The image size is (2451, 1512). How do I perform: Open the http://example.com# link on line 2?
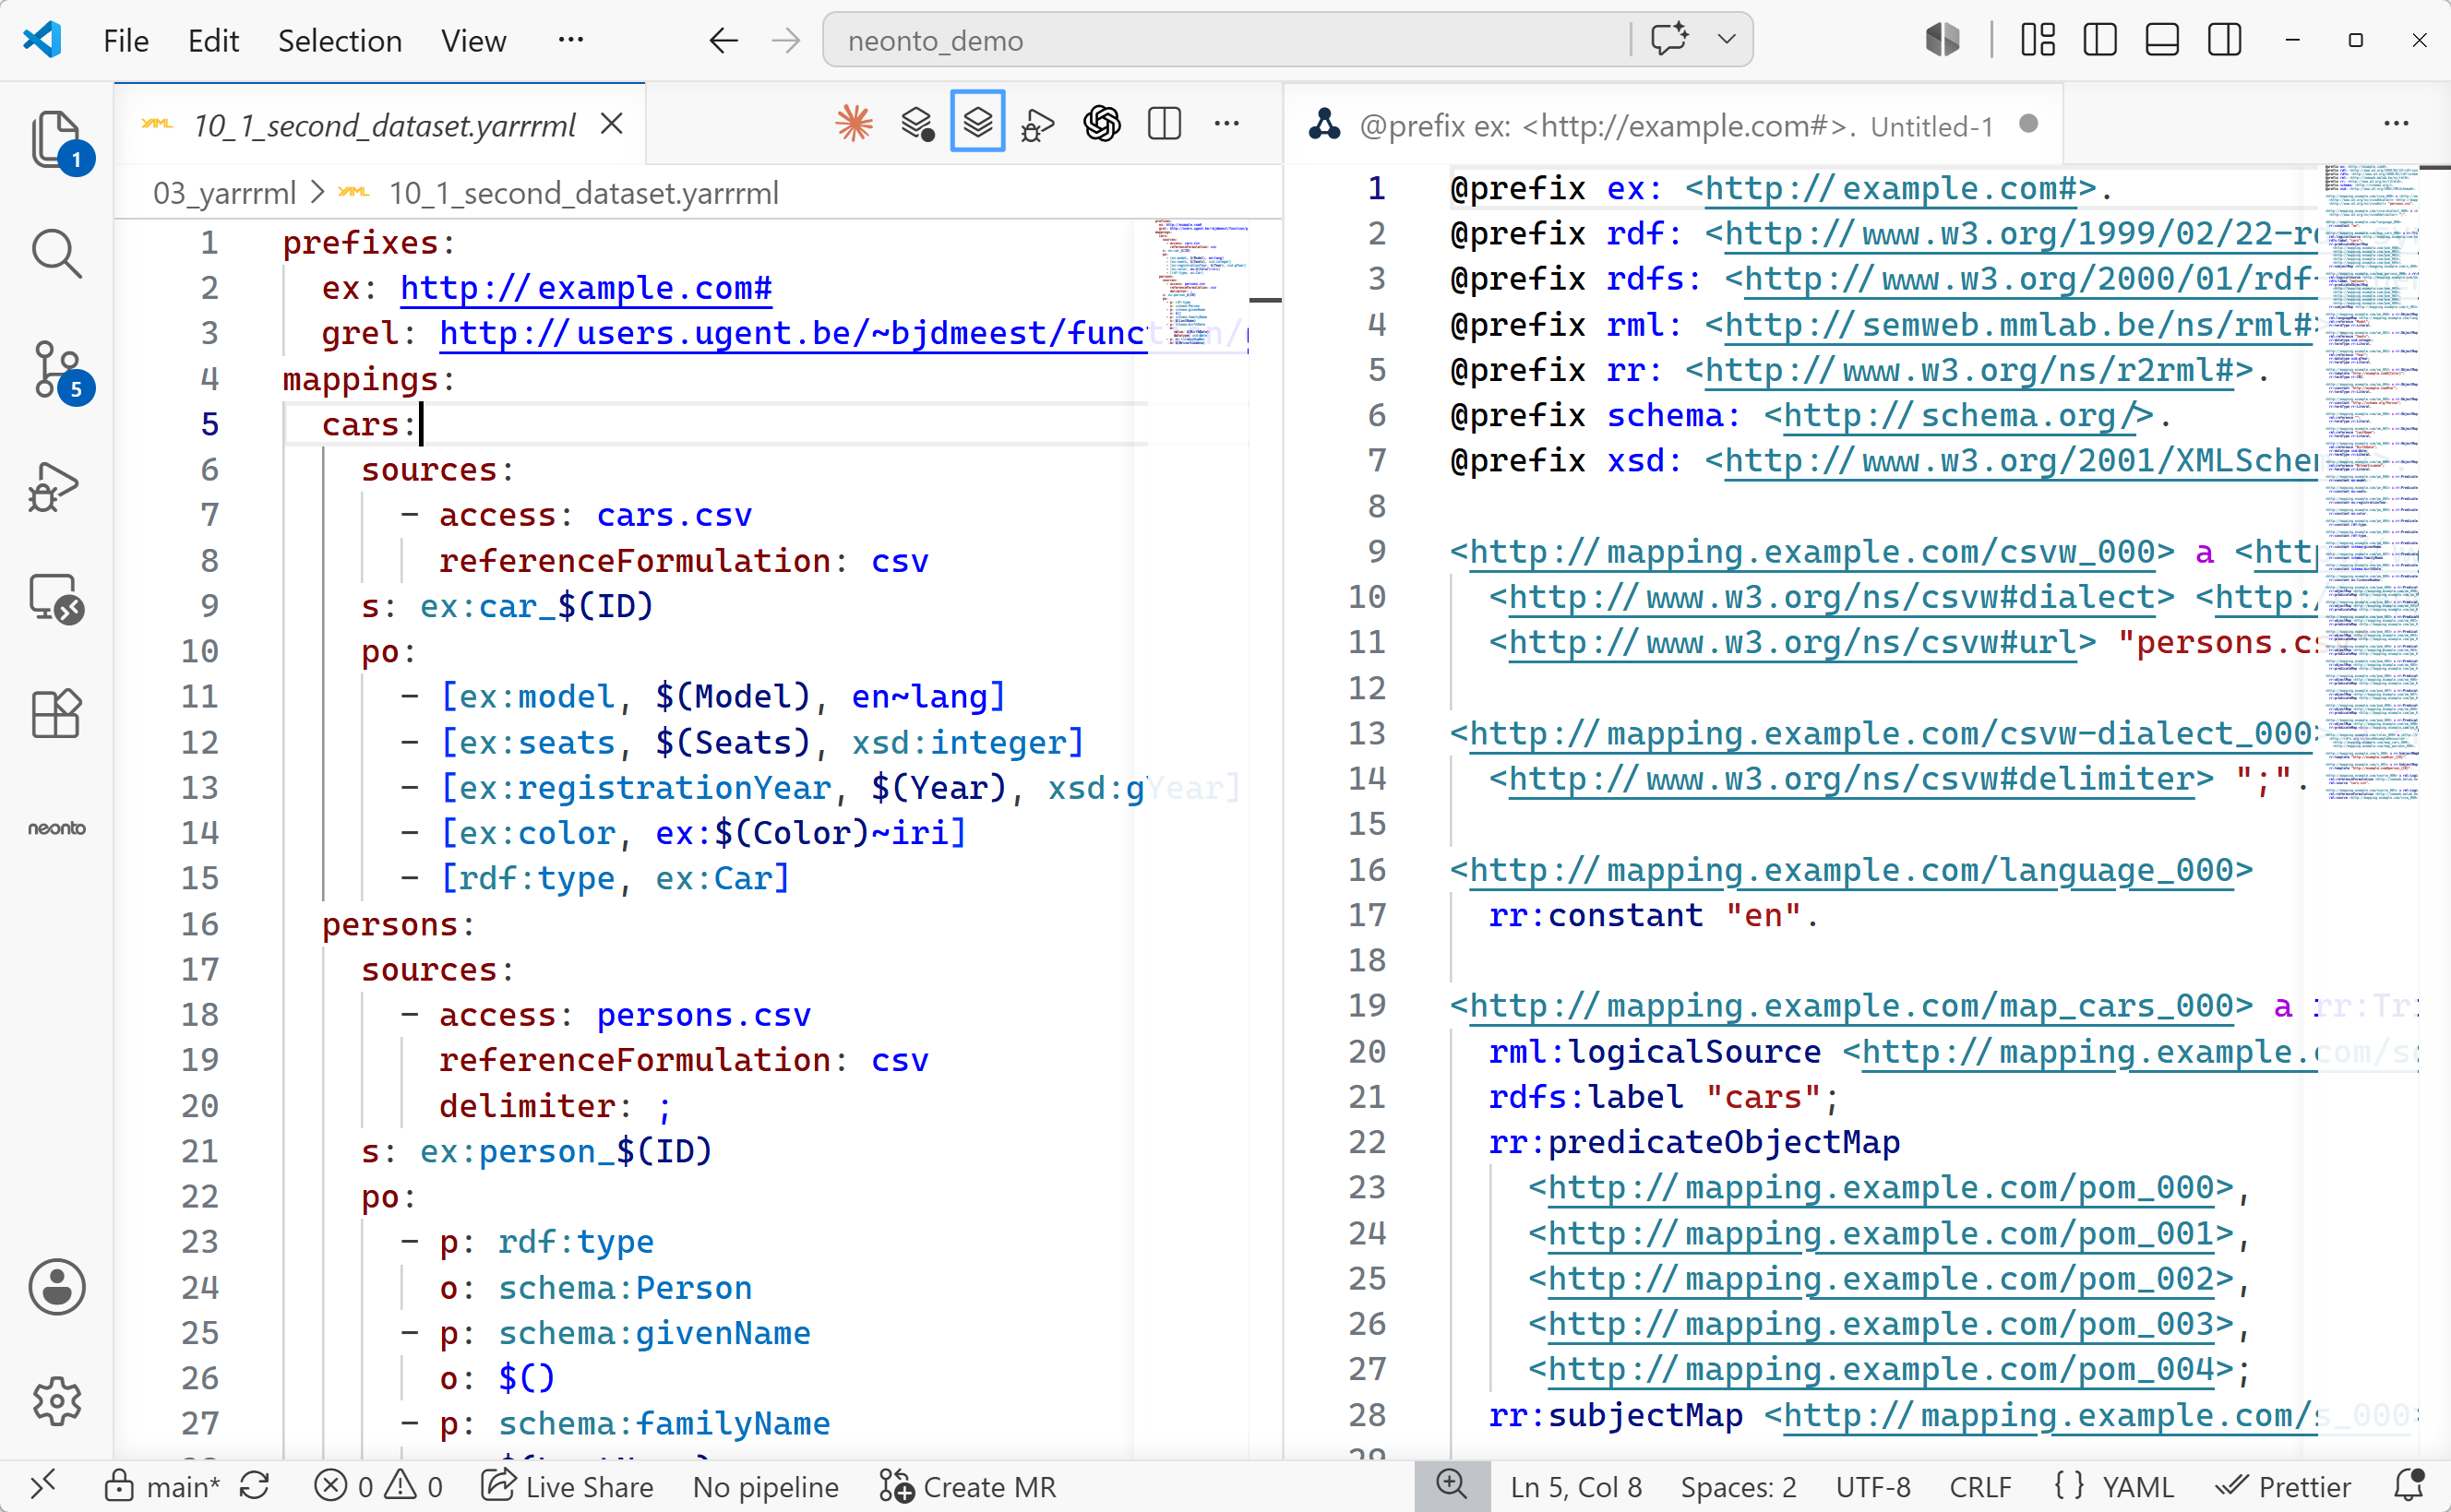coord(586,288)
